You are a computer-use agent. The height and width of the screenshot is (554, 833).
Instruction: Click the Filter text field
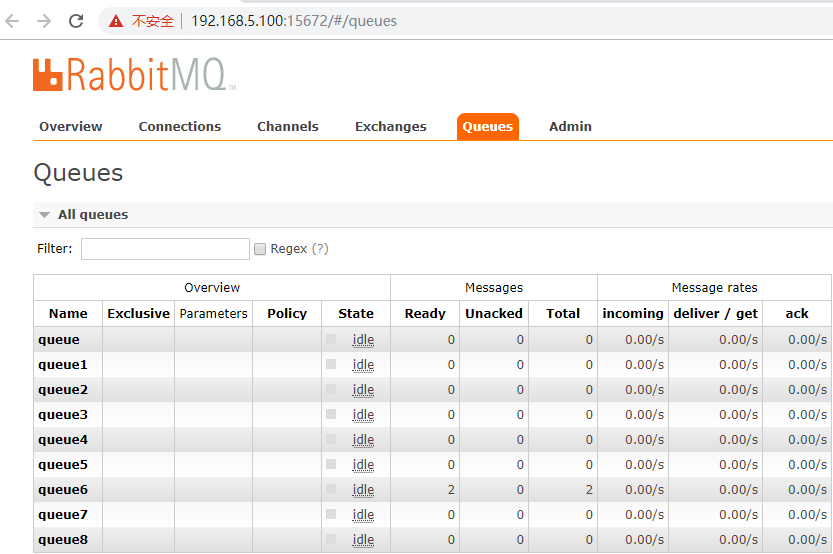pyautogui.click(x=165, y=249)
